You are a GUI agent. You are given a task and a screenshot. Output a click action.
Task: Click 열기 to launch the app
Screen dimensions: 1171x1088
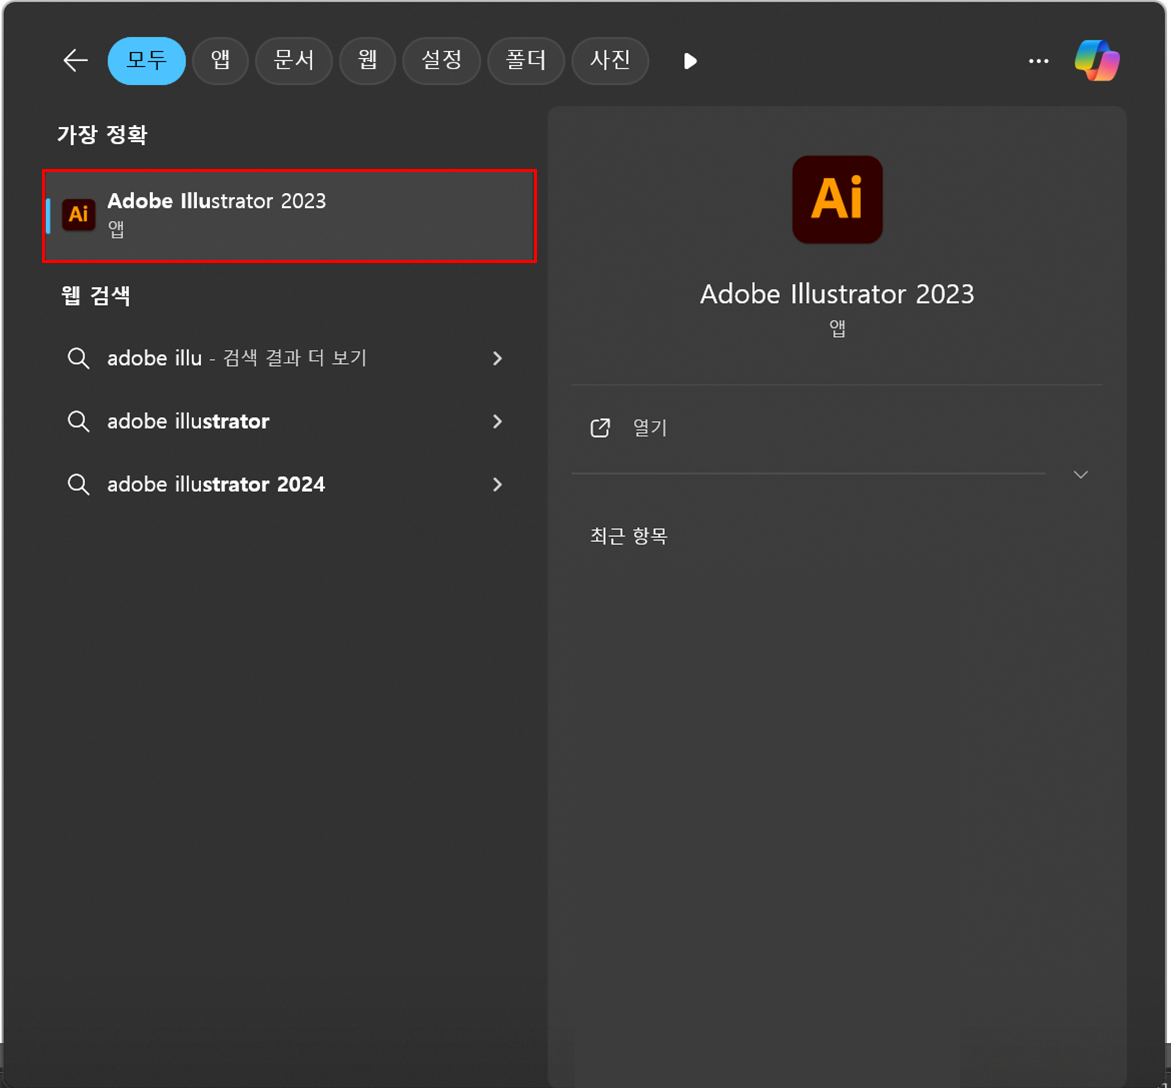tap(650, 428)
